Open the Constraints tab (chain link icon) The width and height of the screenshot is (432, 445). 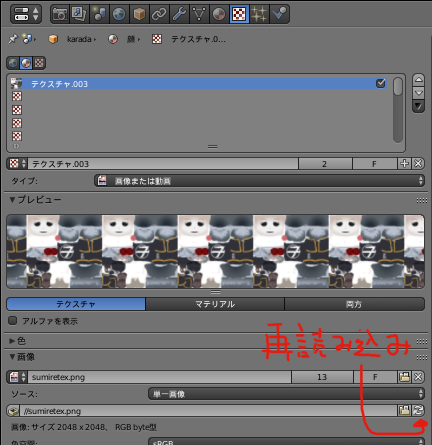tap(159, 14)
